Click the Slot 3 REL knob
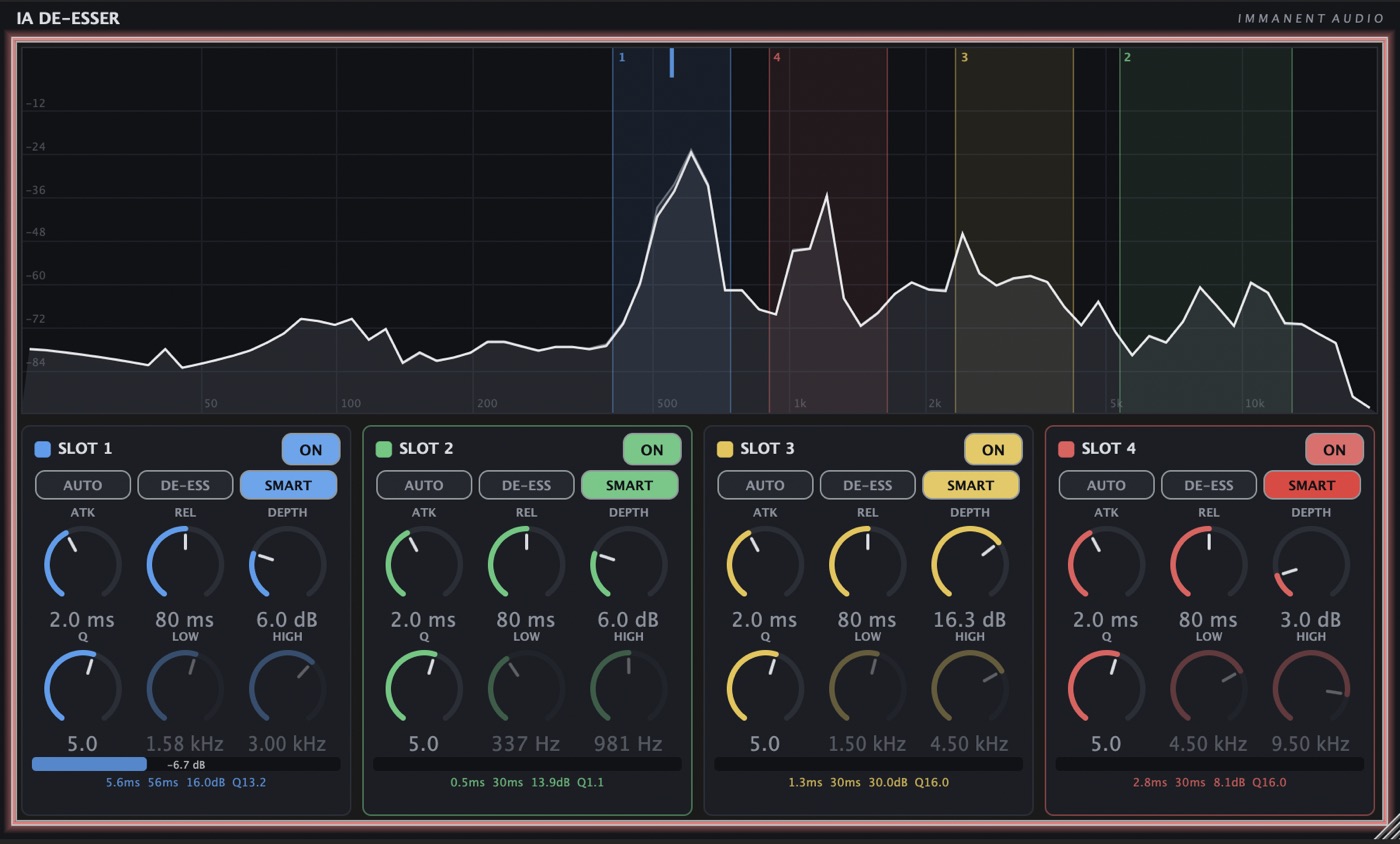Viewport: 1400px width, 844px height. 867,564
